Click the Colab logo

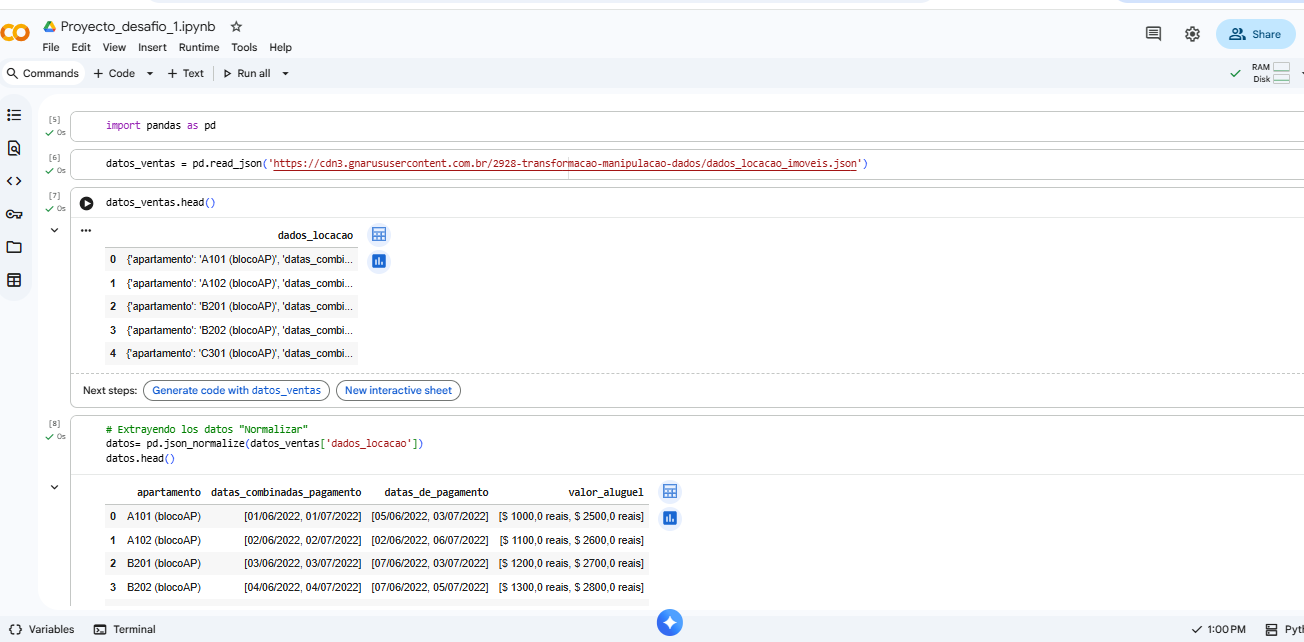[x=15, y=34]
